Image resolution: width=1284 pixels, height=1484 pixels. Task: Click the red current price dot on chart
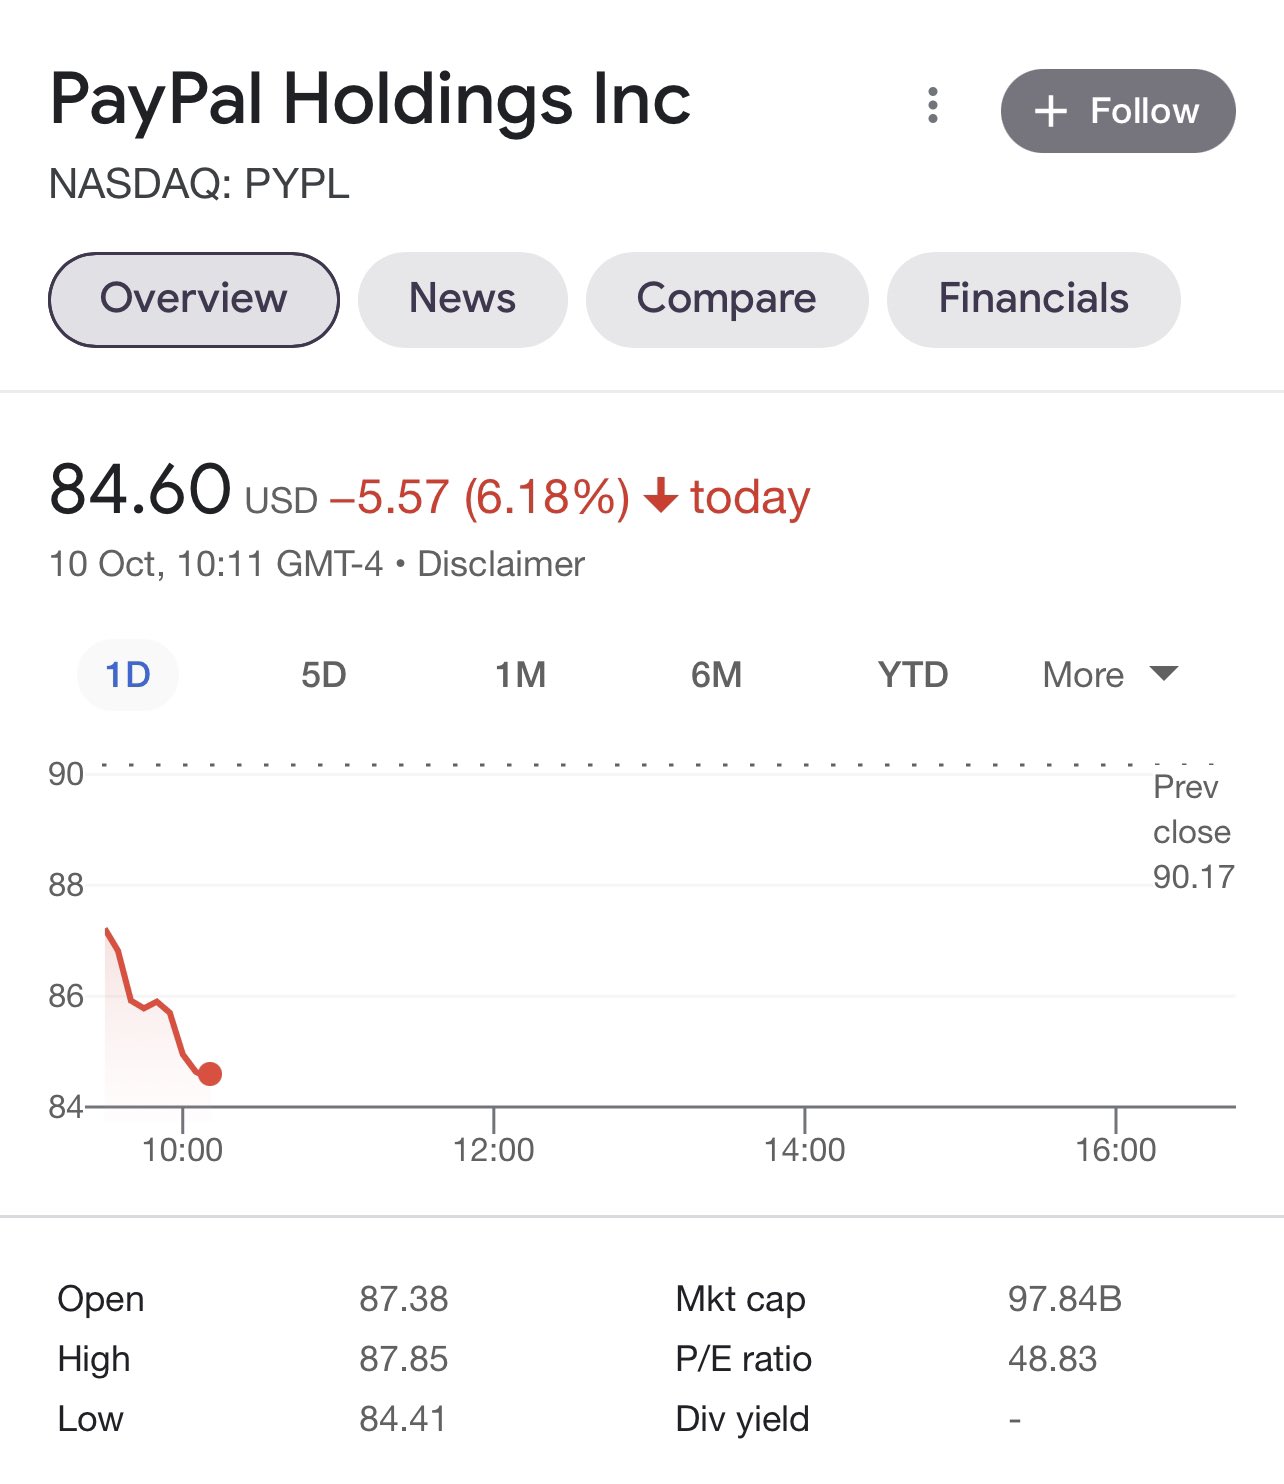(x=210, y=1074)
